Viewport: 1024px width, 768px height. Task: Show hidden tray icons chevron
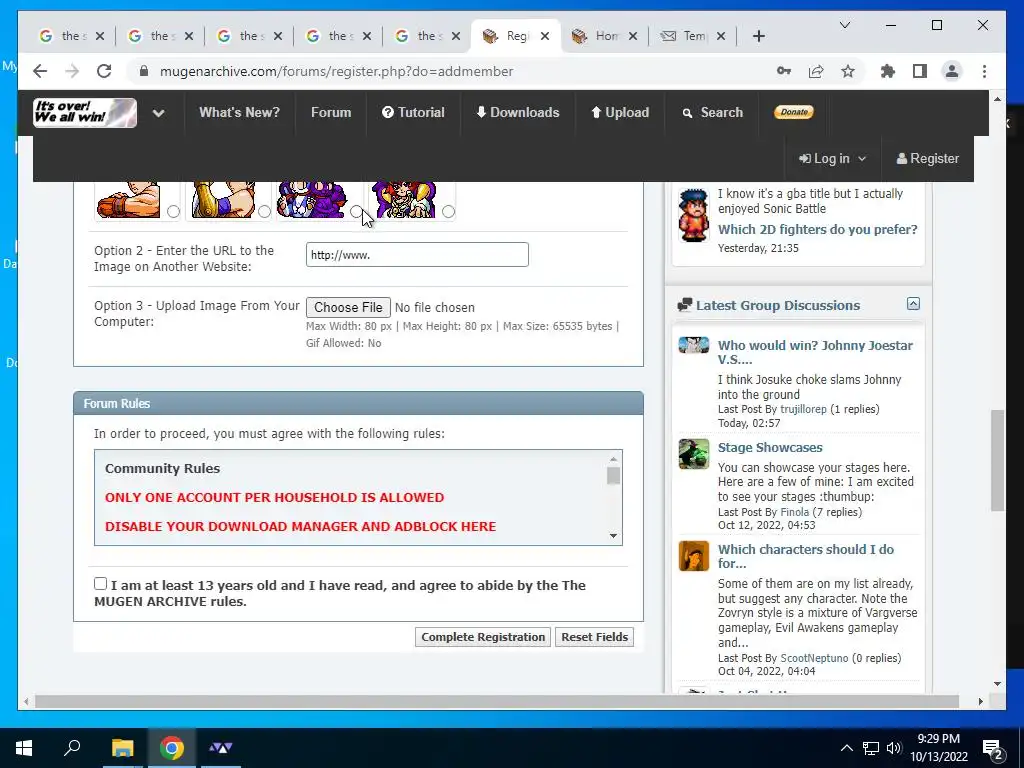(846, 748)
